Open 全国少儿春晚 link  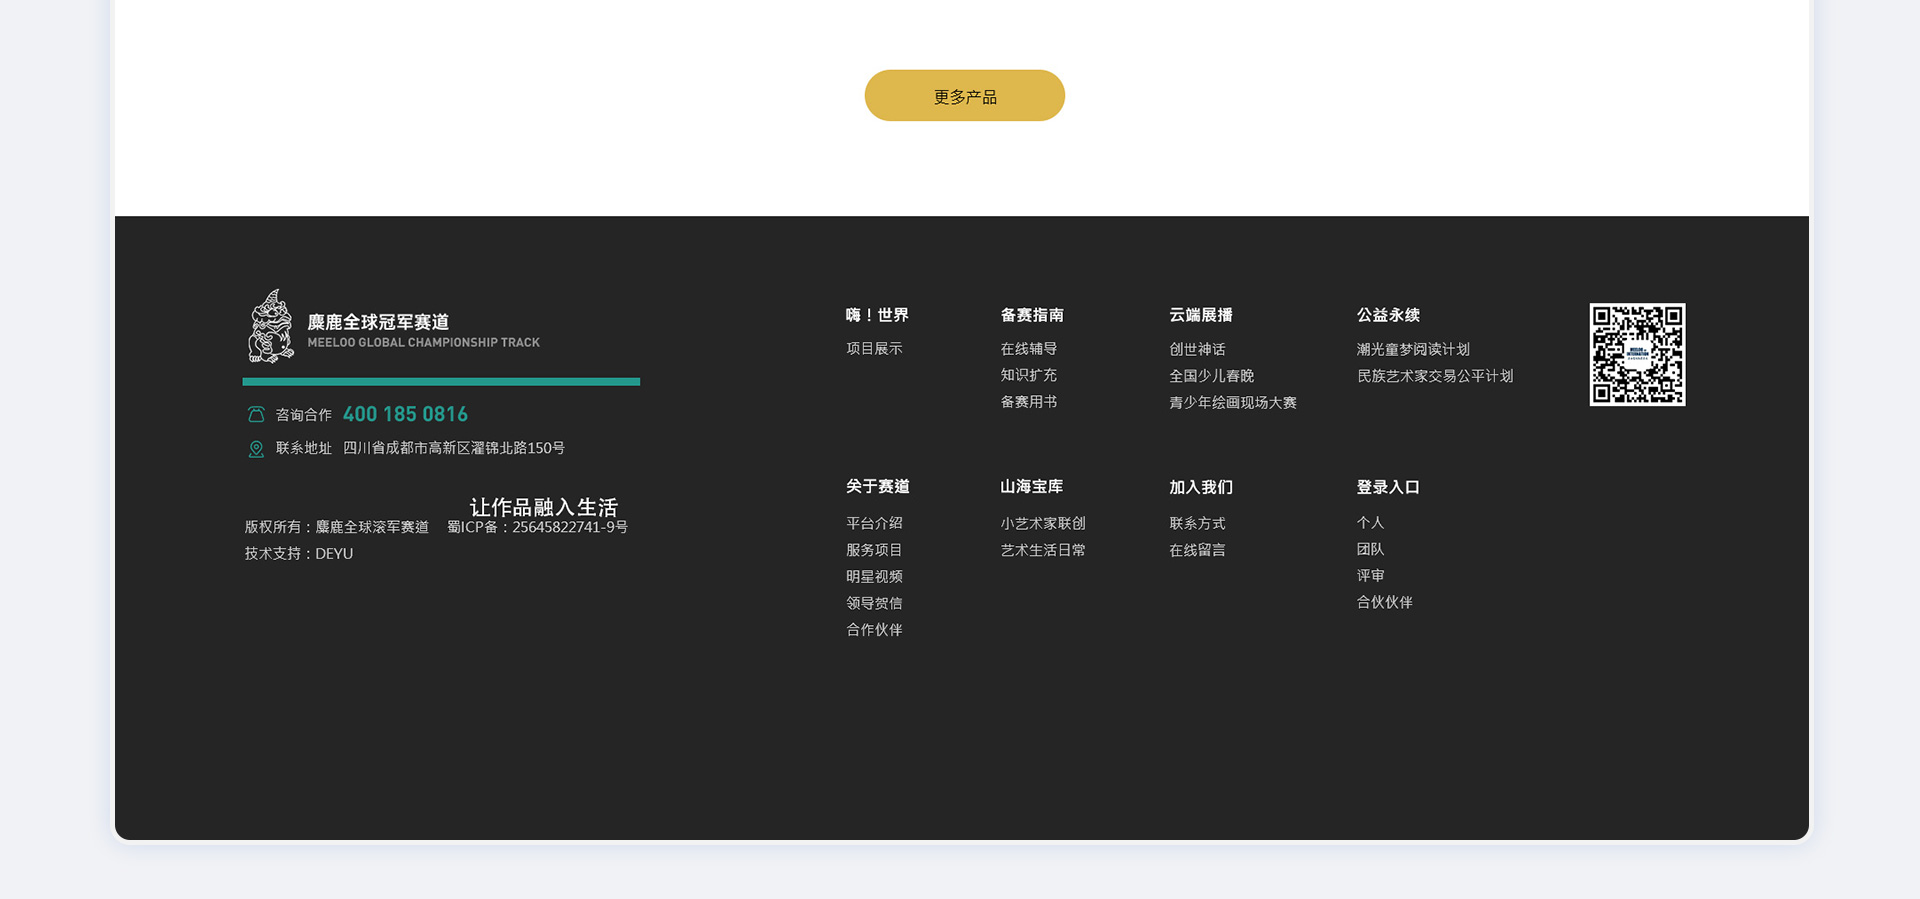1211,376
